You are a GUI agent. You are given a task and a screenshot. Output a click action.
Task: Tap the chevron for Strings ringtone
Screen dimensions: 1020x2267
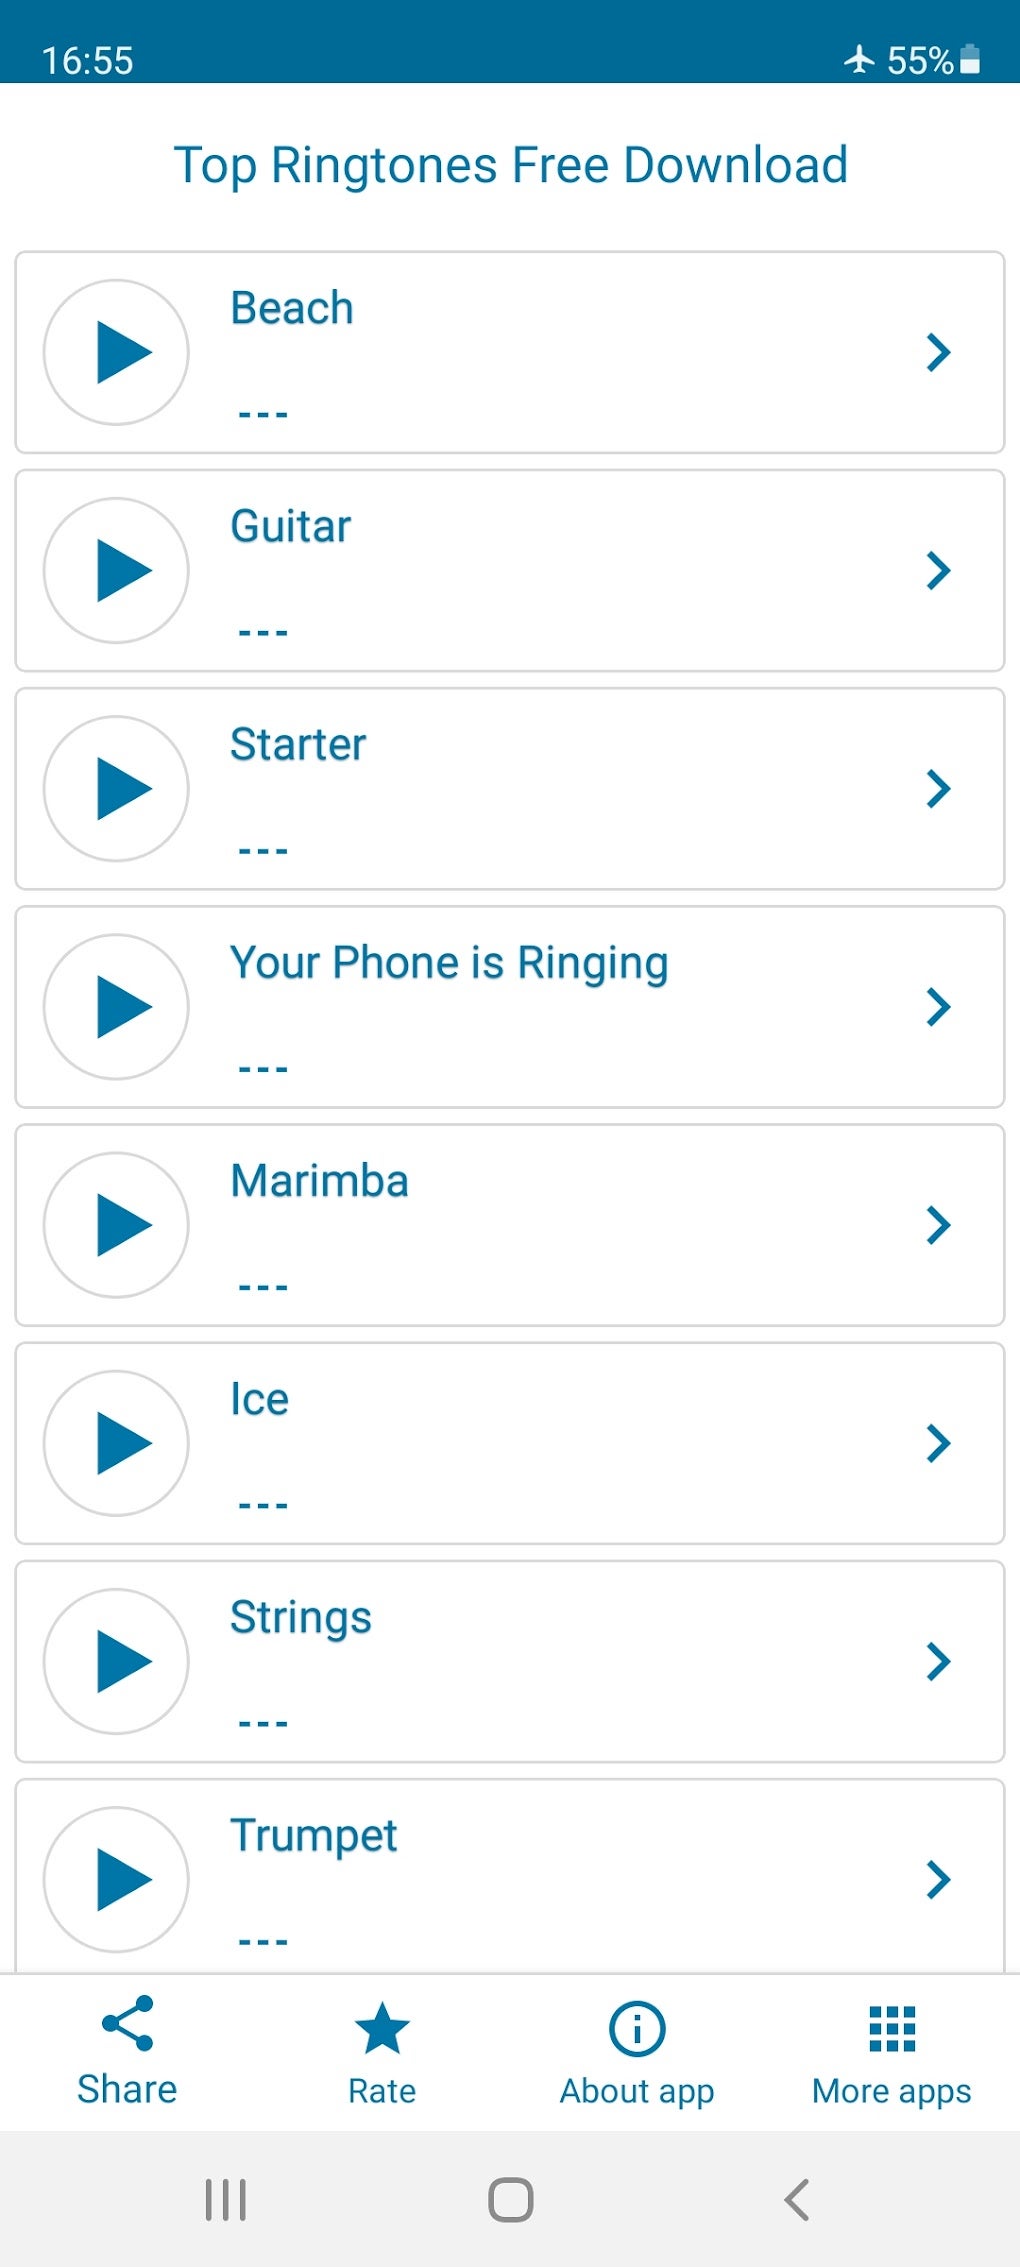point(938,1660)
